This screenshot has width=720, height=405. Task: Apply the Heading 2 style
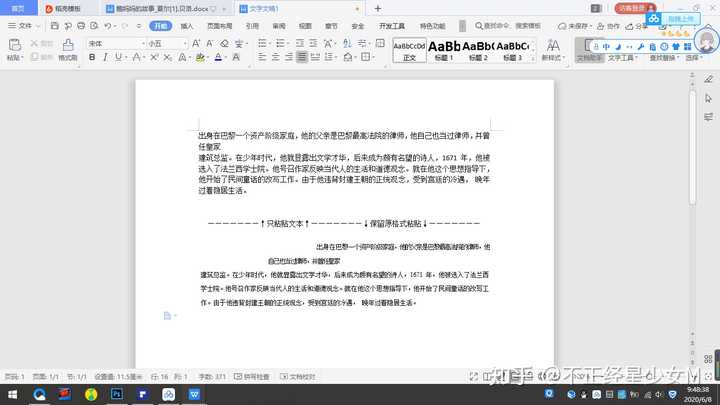(x=478, y=51)
